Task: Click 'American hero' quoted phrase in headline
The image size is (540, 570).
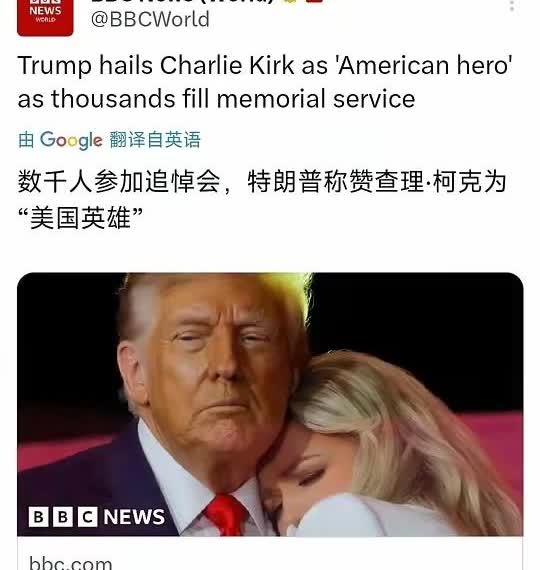Action: pos(425,65)
